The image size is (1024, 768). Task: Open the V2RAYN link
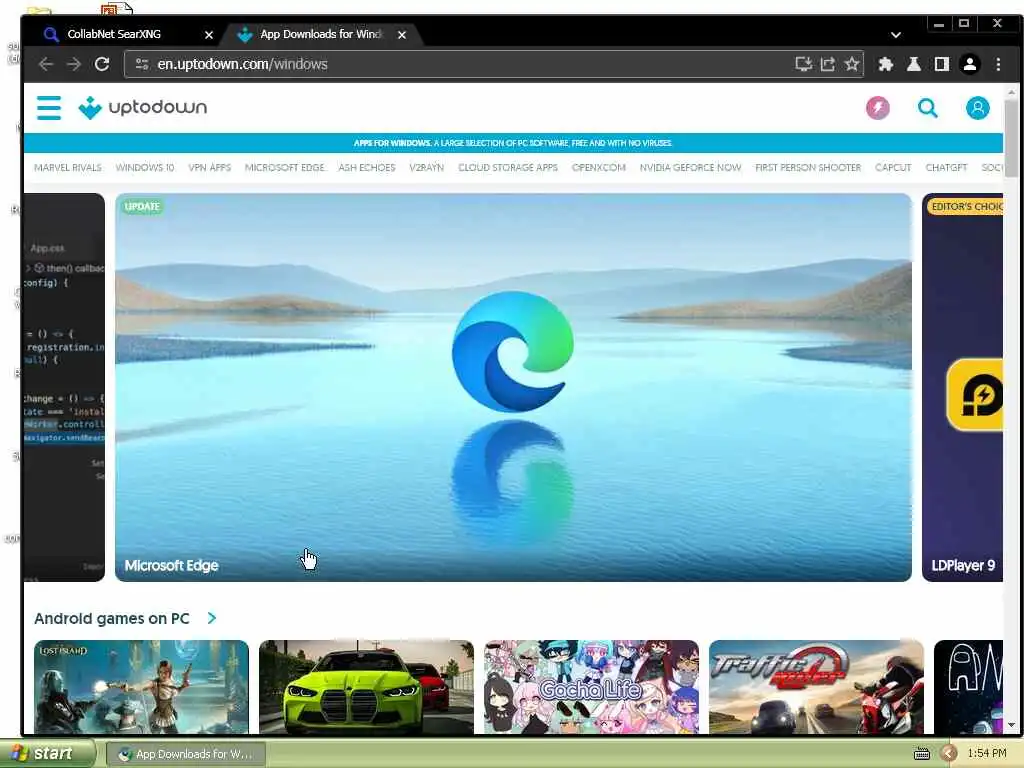pos(426,168)
